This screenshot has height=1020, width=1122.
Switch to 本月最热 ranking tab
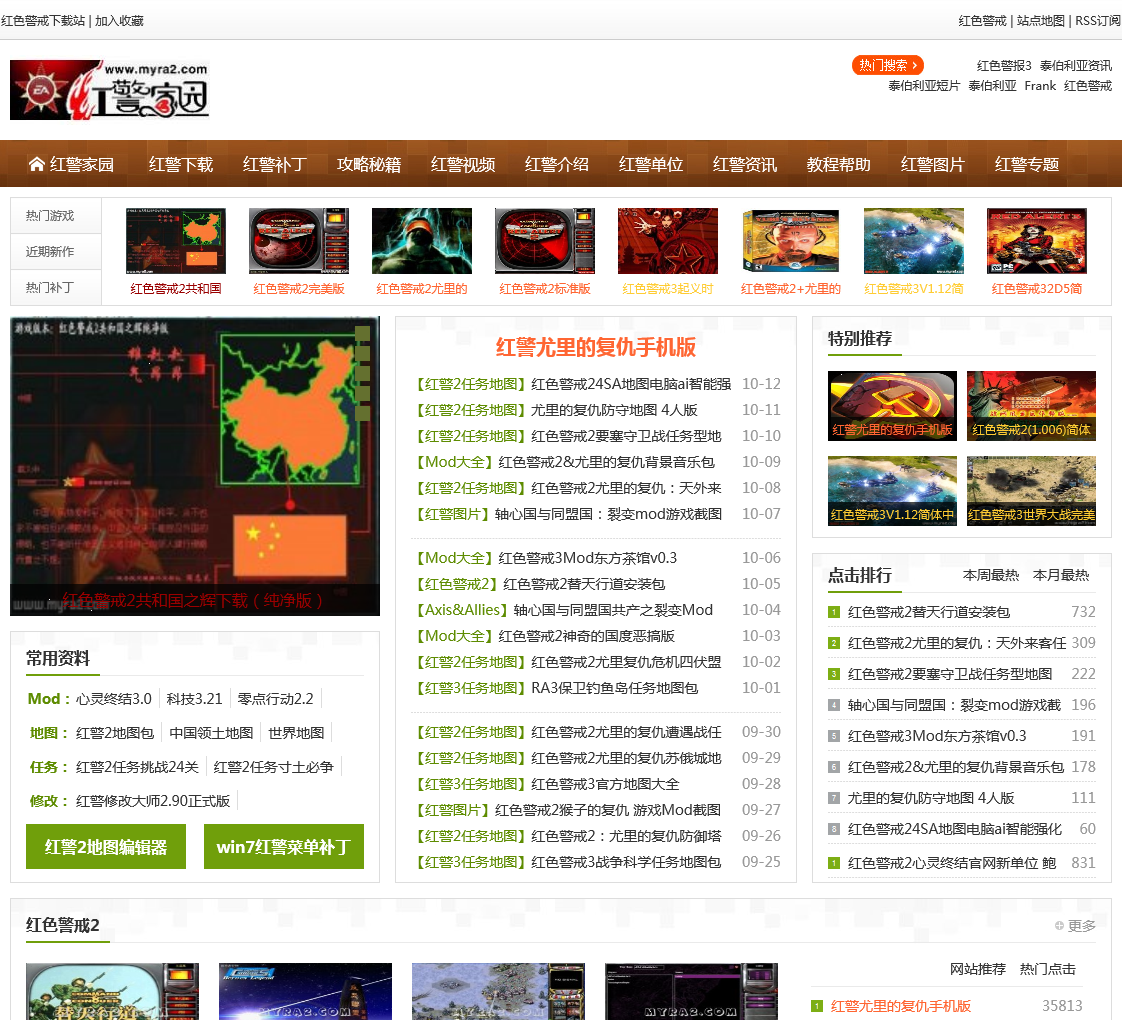(1060, 575)
